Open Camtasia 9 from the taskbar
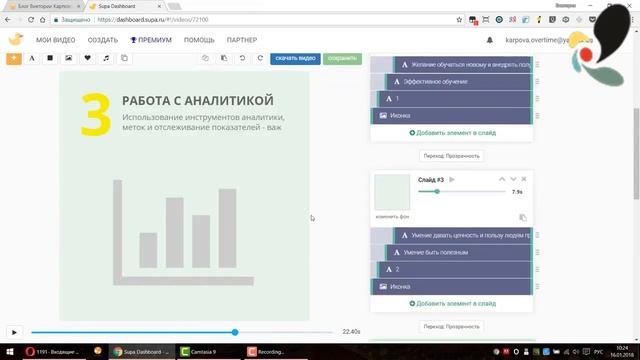This screenshot has width=640, height=360. [x=208, y=351]
